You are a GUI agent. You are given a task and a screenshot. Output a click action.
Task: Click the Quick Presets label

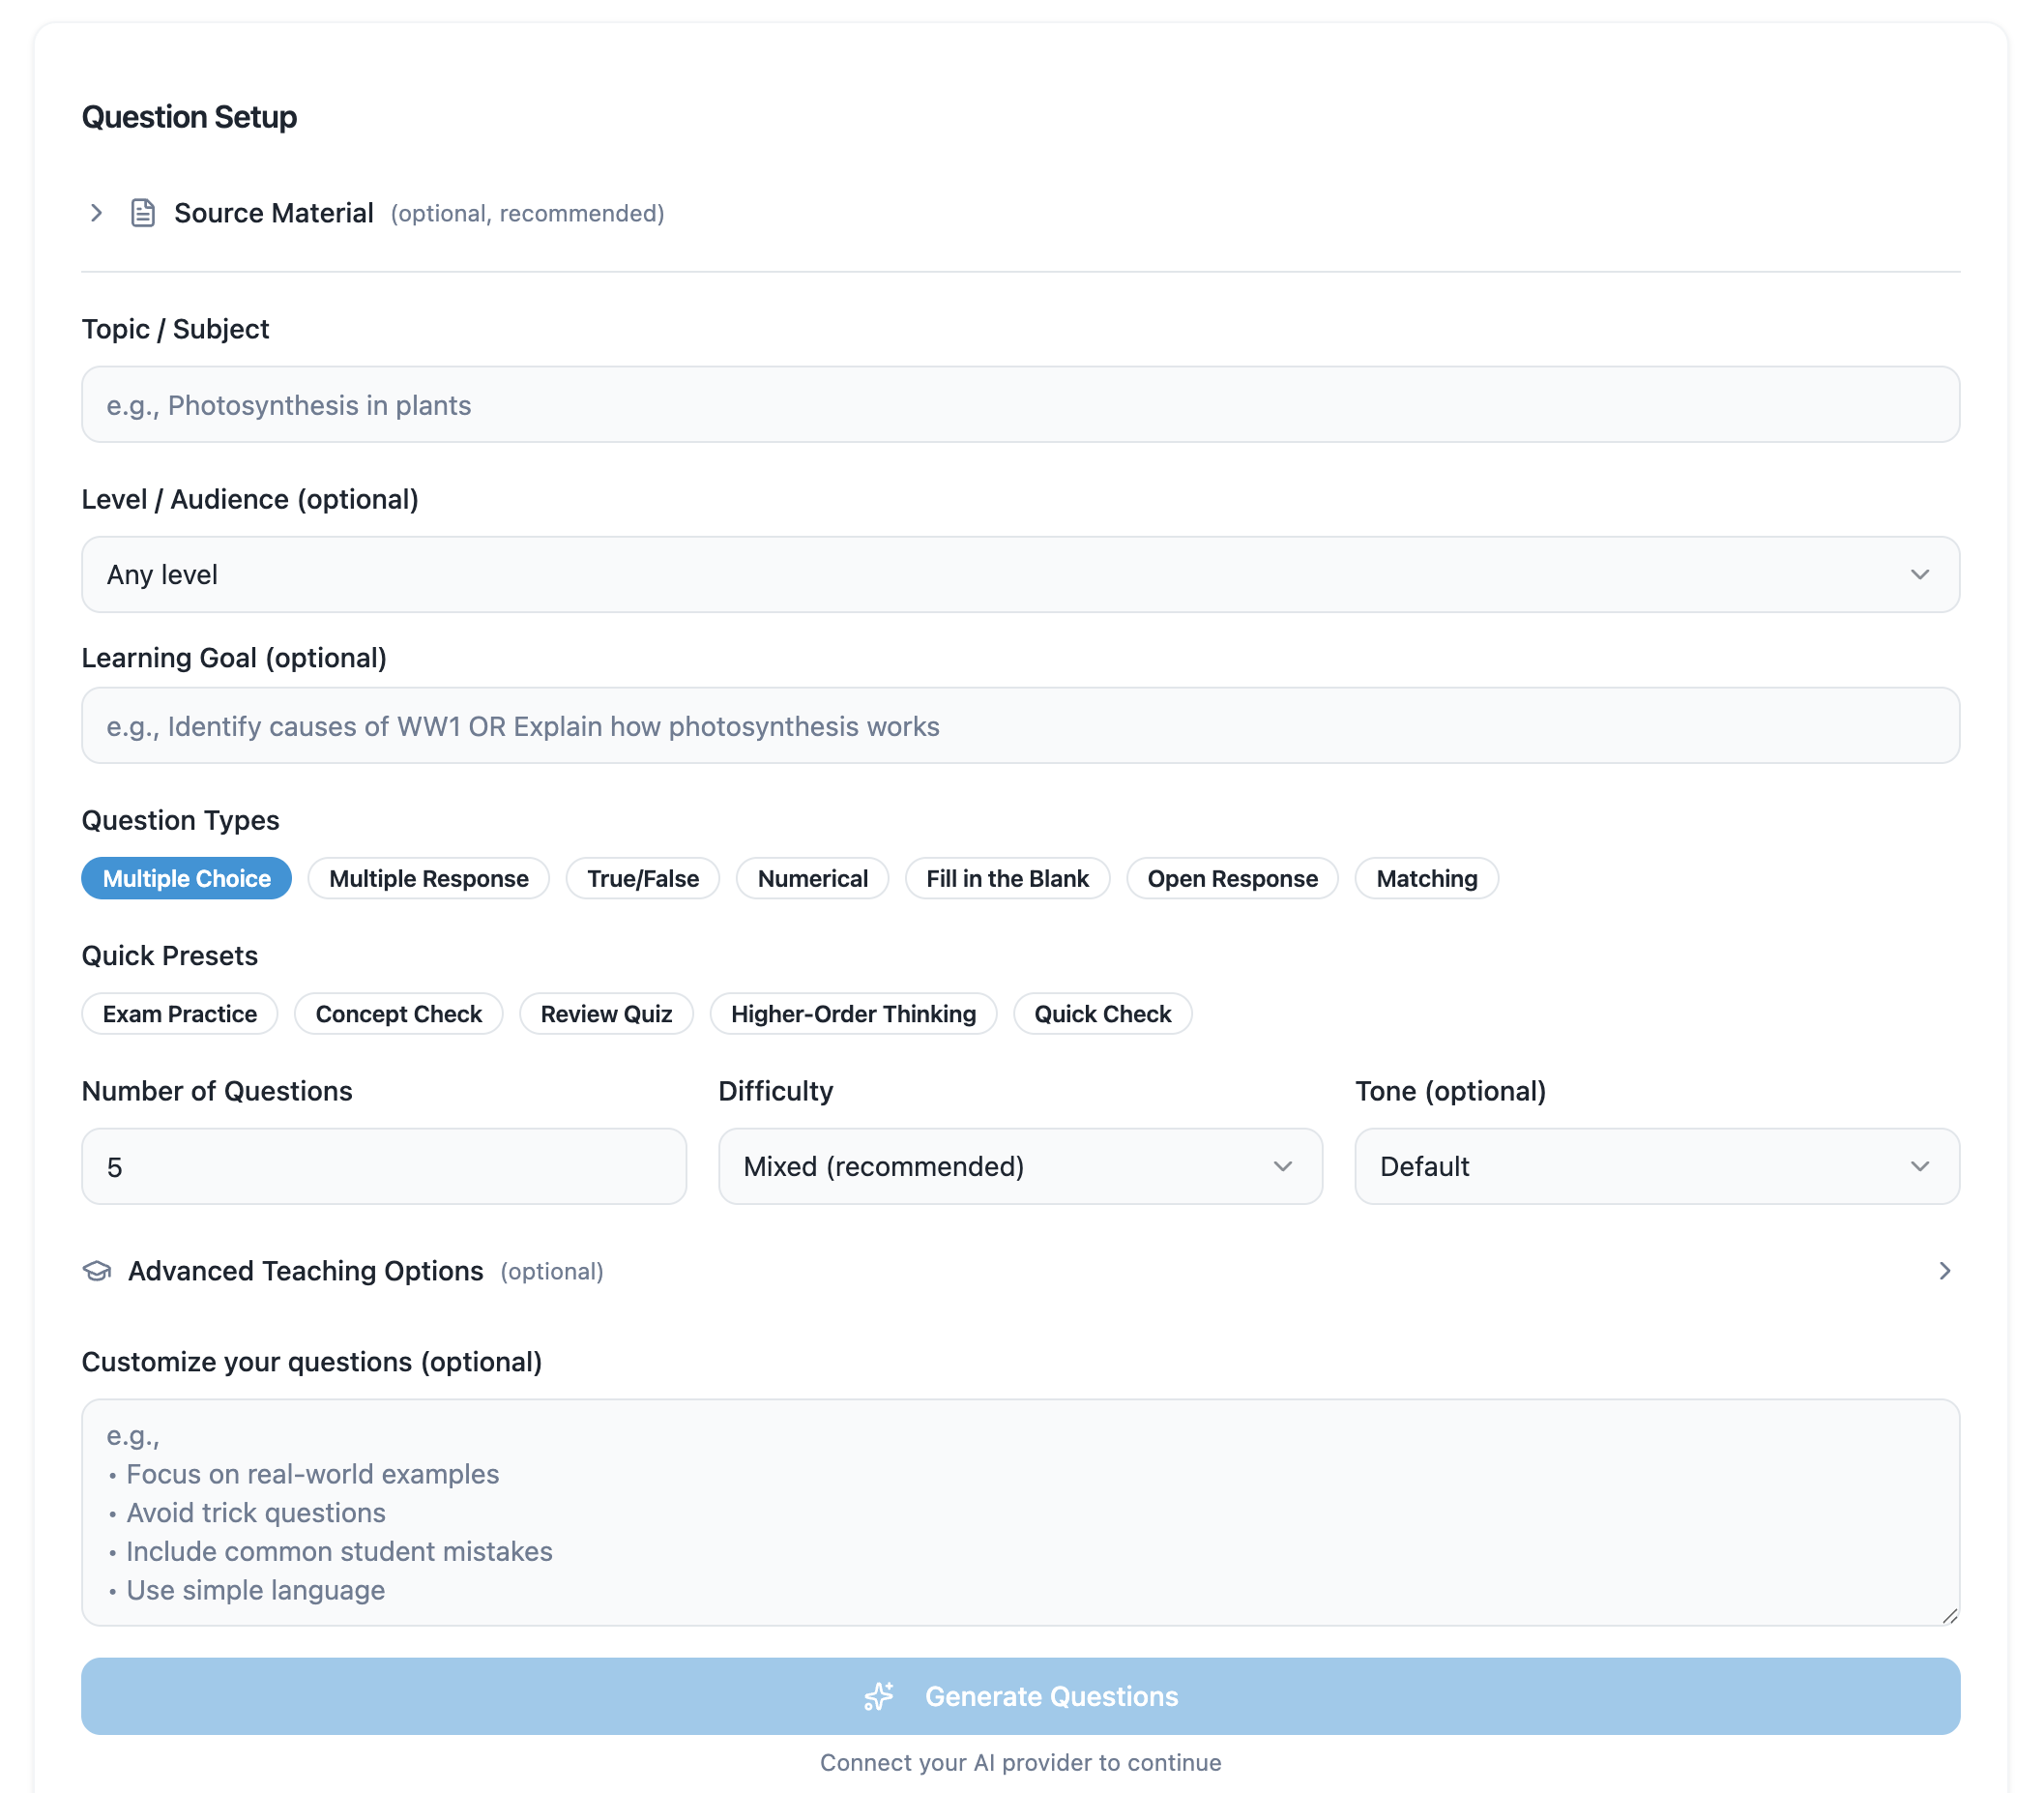coord(169,955)
